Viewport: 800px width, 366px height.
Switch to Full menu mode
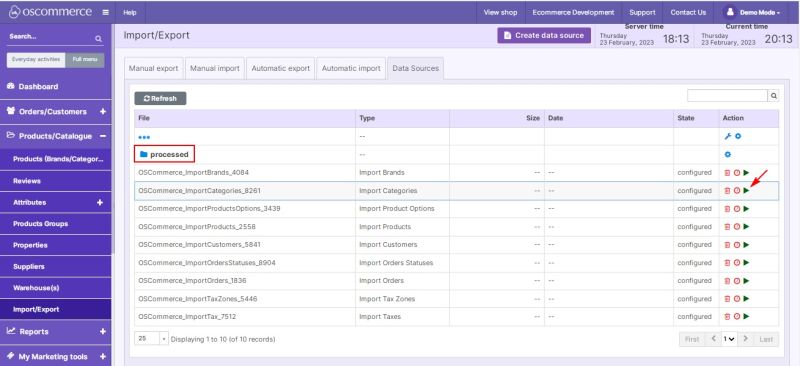click(85, 60)
